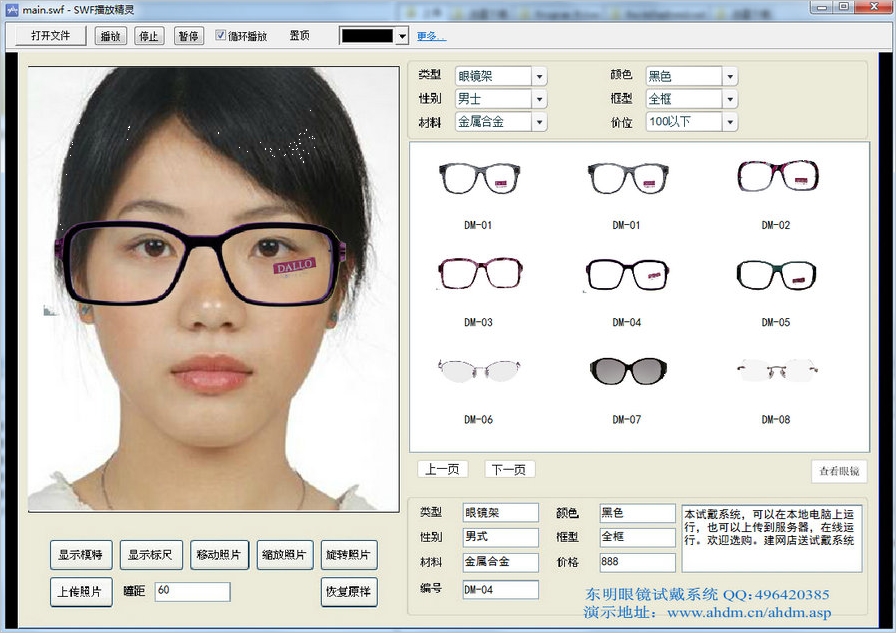Go to next page with 下一页
This screenshot has width=896, height=633.
coord(510,469)
